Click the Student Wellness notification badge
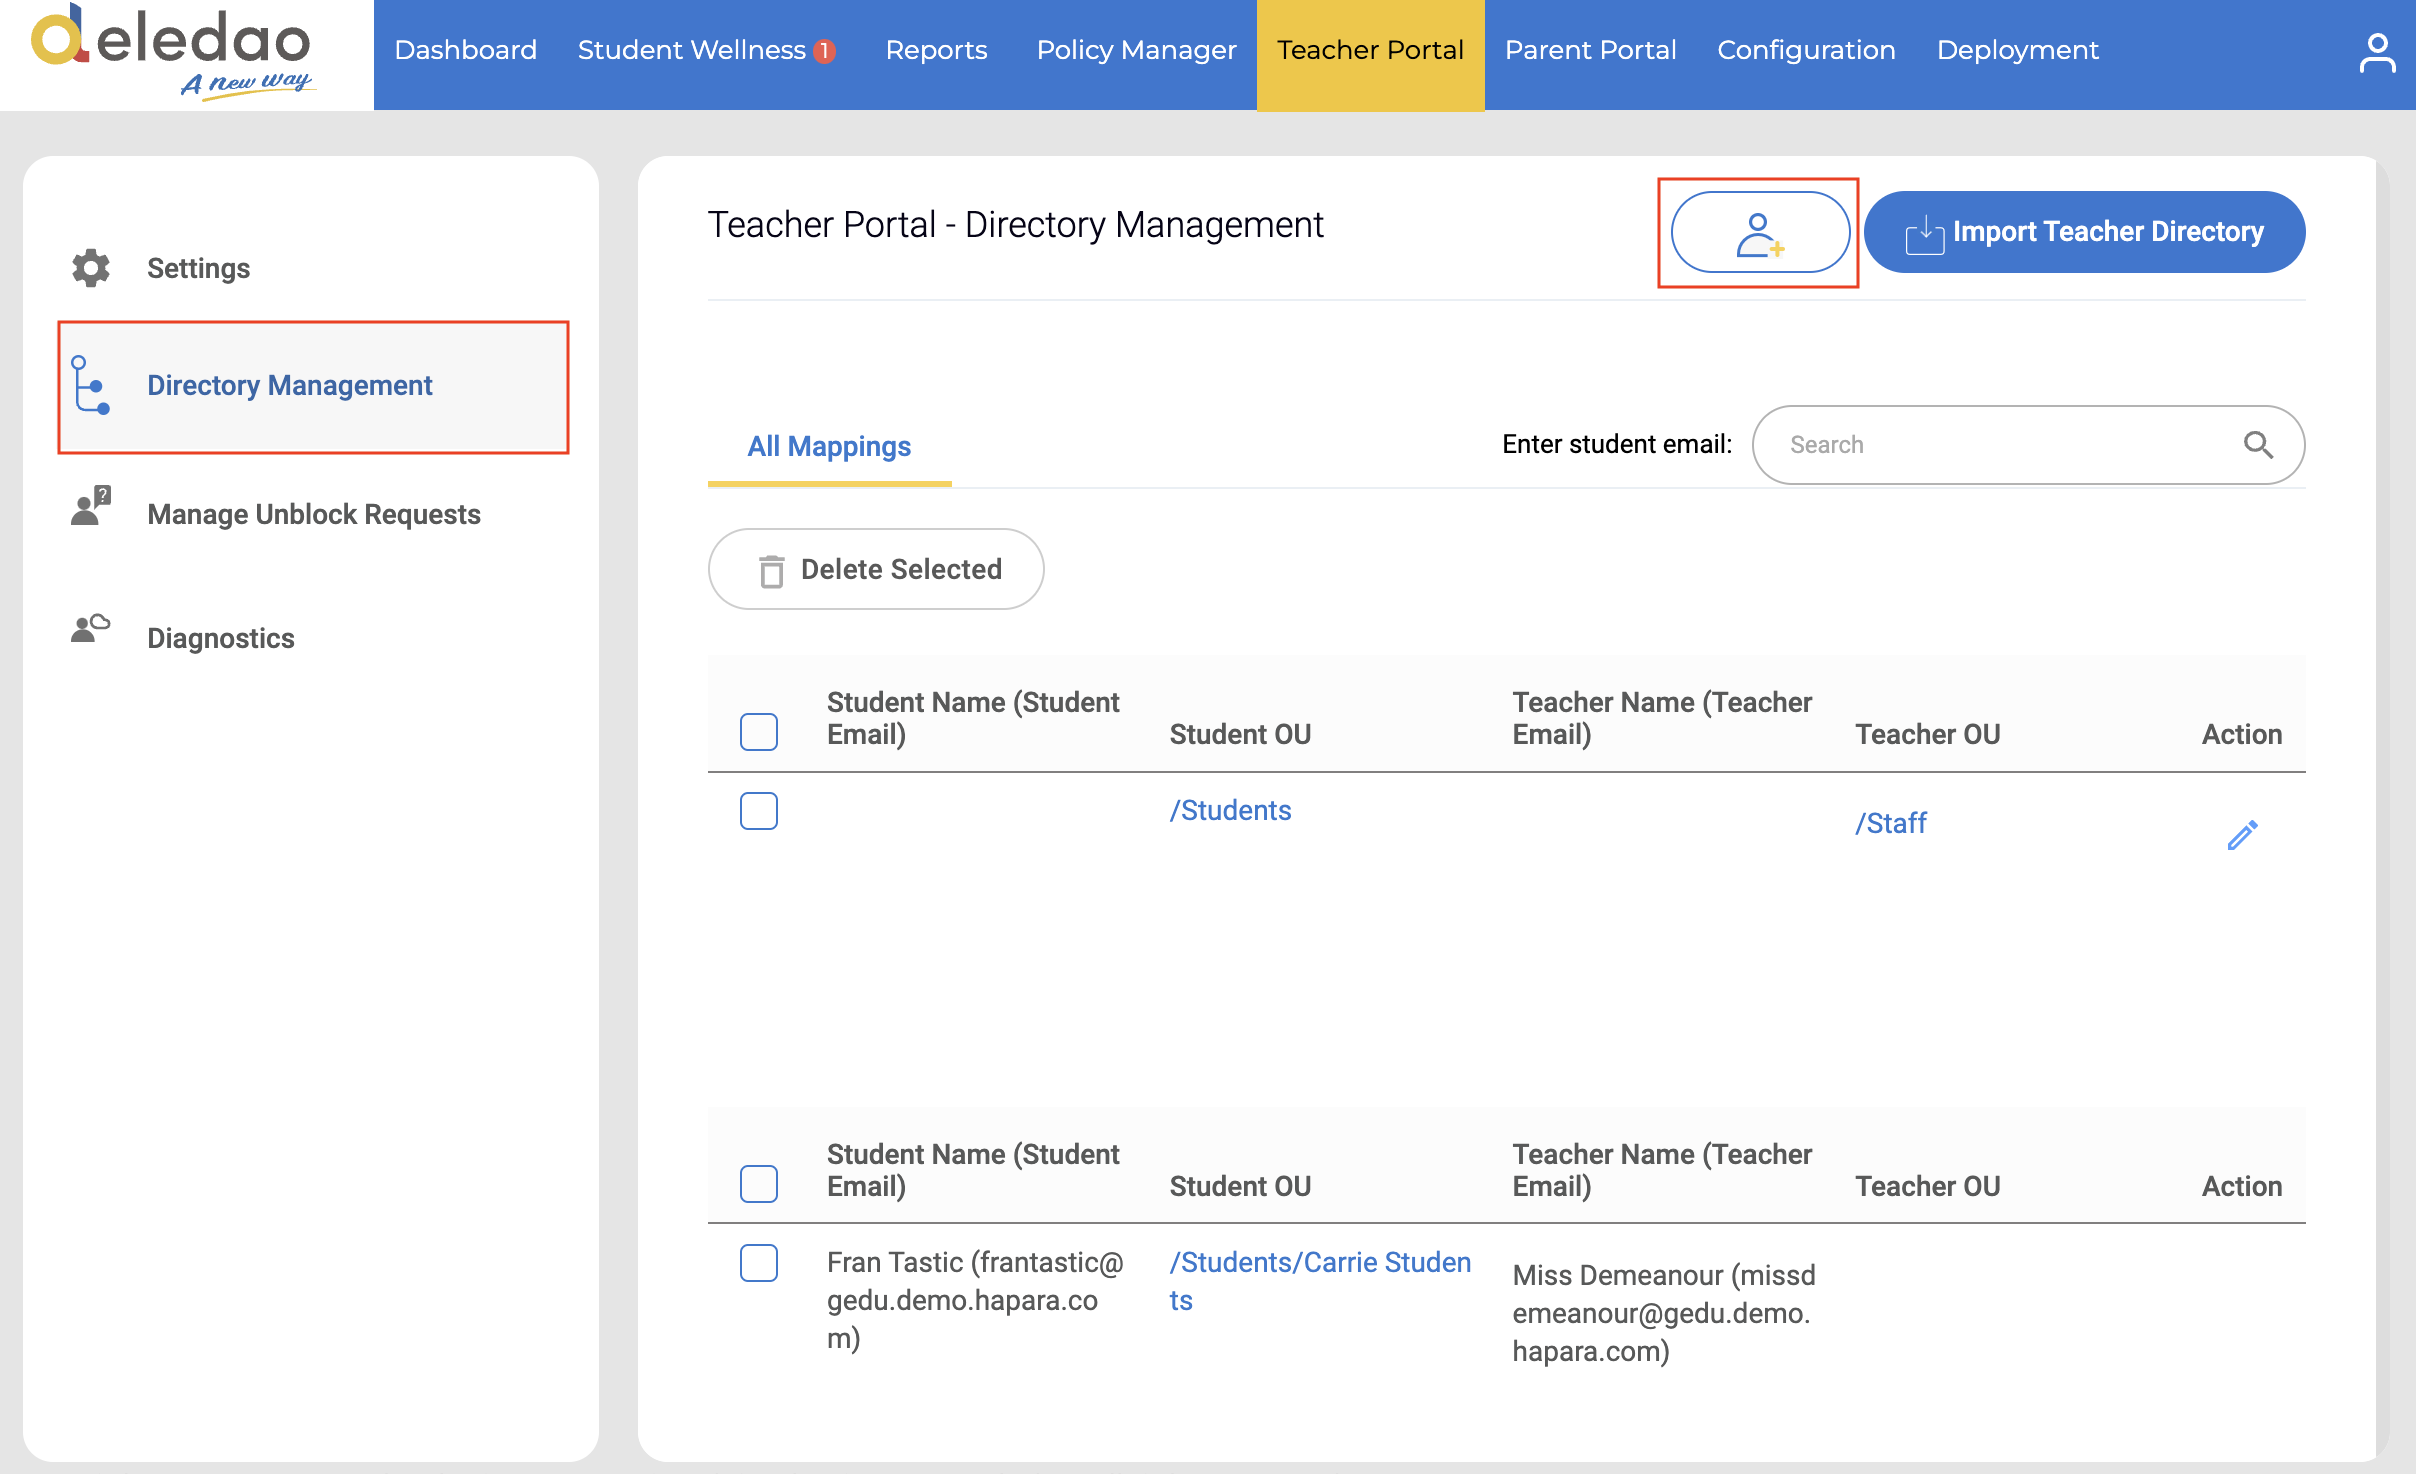Viewport: 2416px width, 1474px height. [x=825, y=51]
